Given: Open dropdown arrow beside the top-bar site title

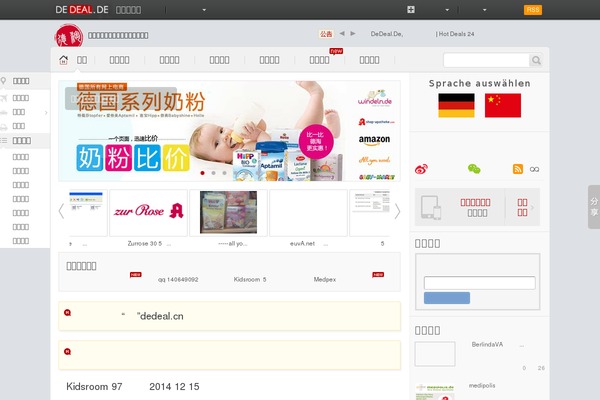Looking at the screenshot, I should tap(204, 10).
